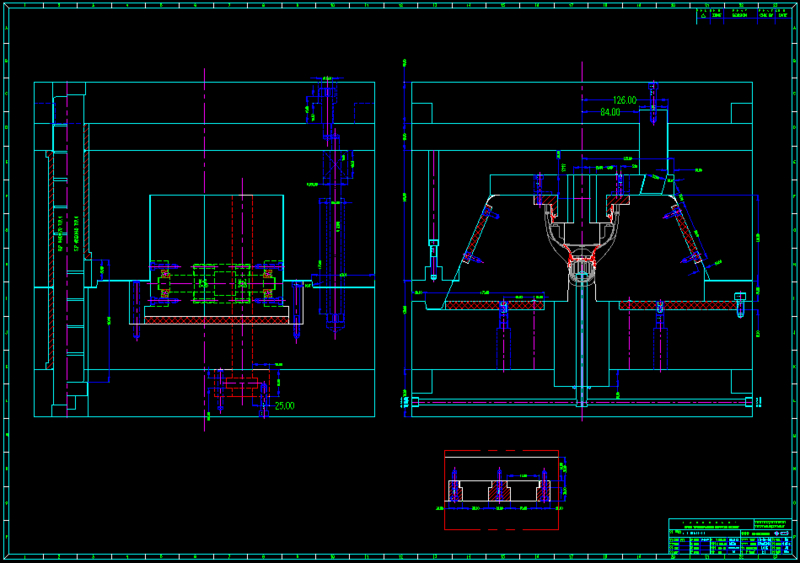Select the 25.00 dimension text
The width and height of the screenshot is (800, 563).
coord(285,406)
